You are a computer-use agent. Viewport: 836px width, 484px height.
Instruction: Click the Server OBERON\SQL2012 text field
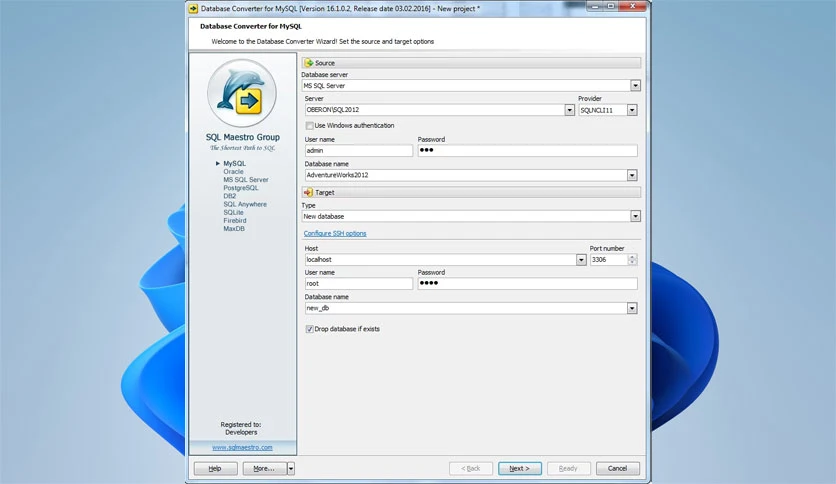(435, 110)
